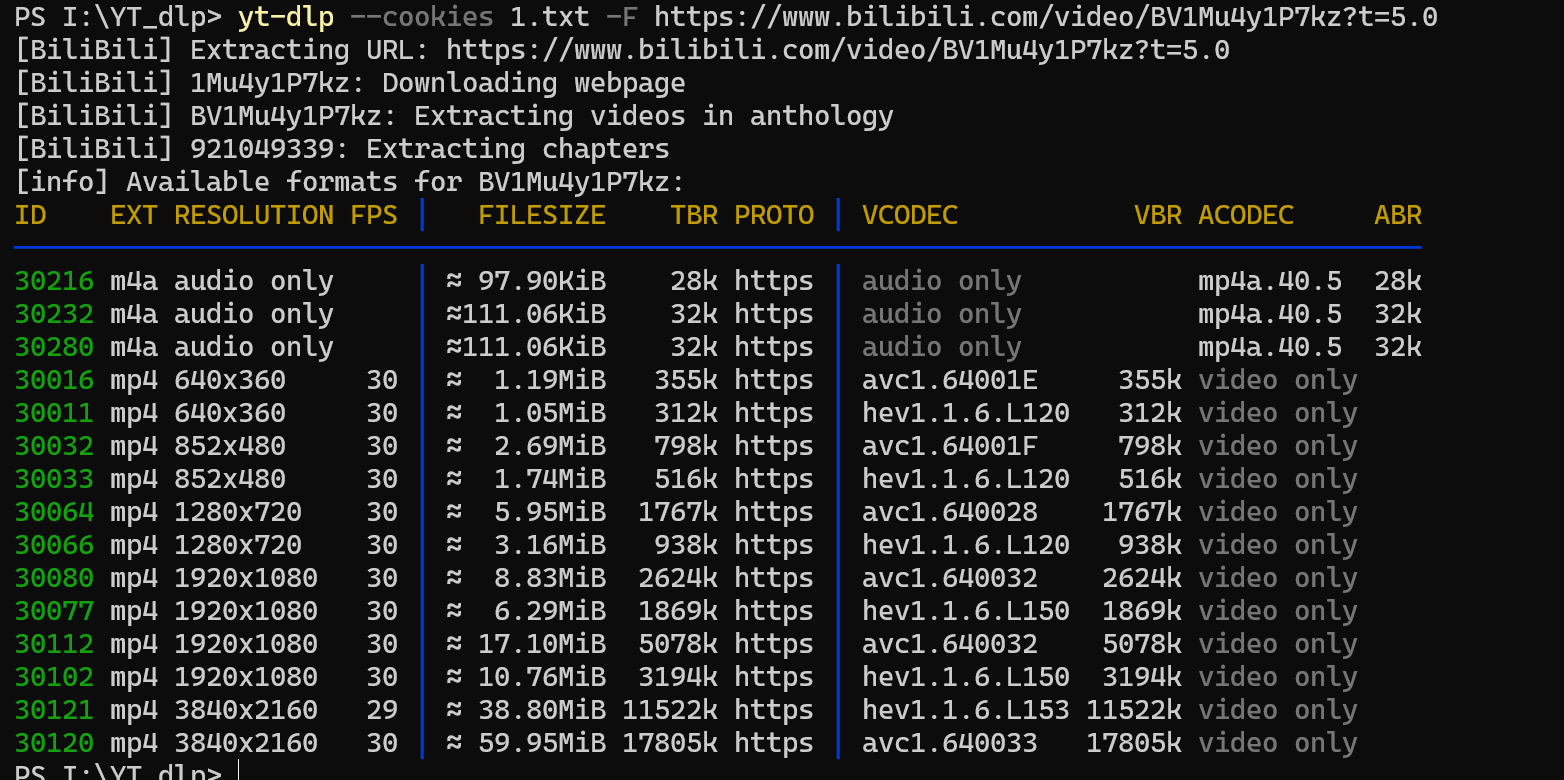Click format ID 30016
The image size is (1564, 780).
pos(54,380)
